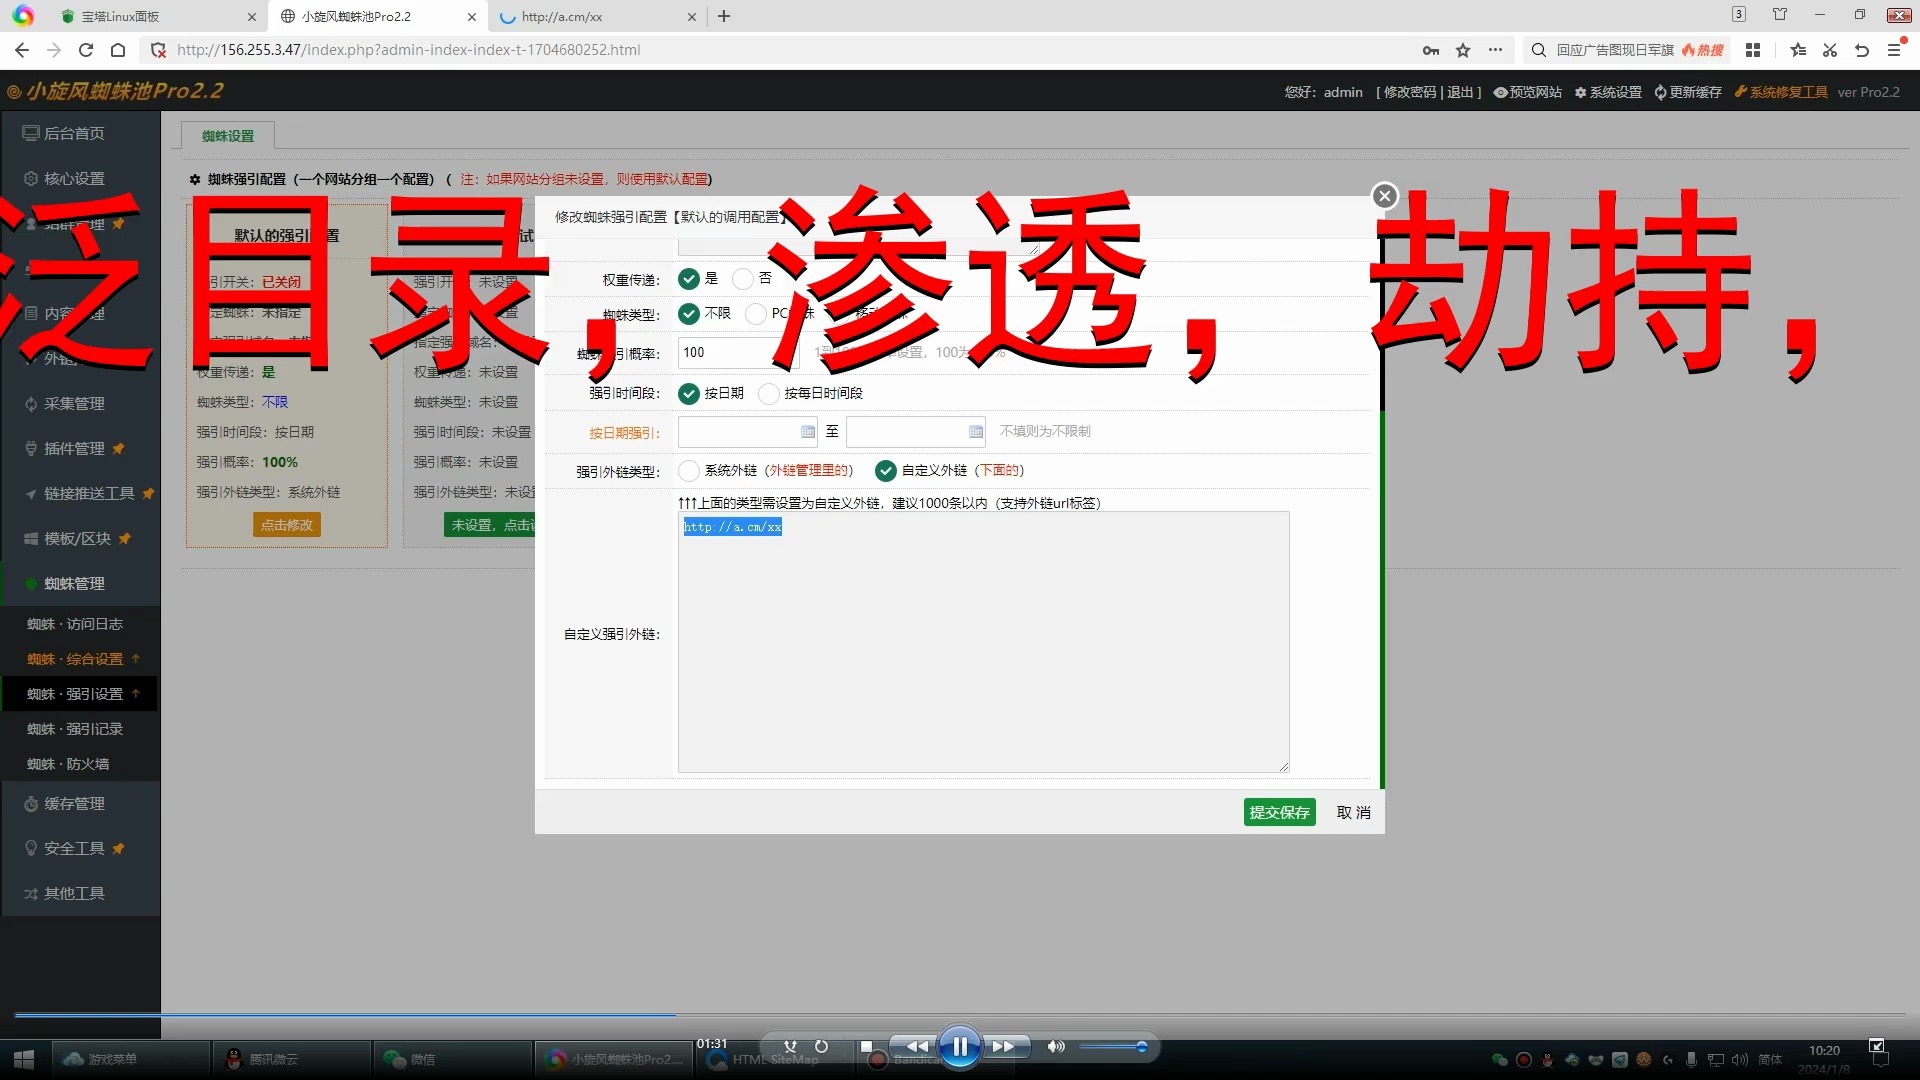
Task: Select 否 for 权重传递
Action: click(x=743, y=279)
